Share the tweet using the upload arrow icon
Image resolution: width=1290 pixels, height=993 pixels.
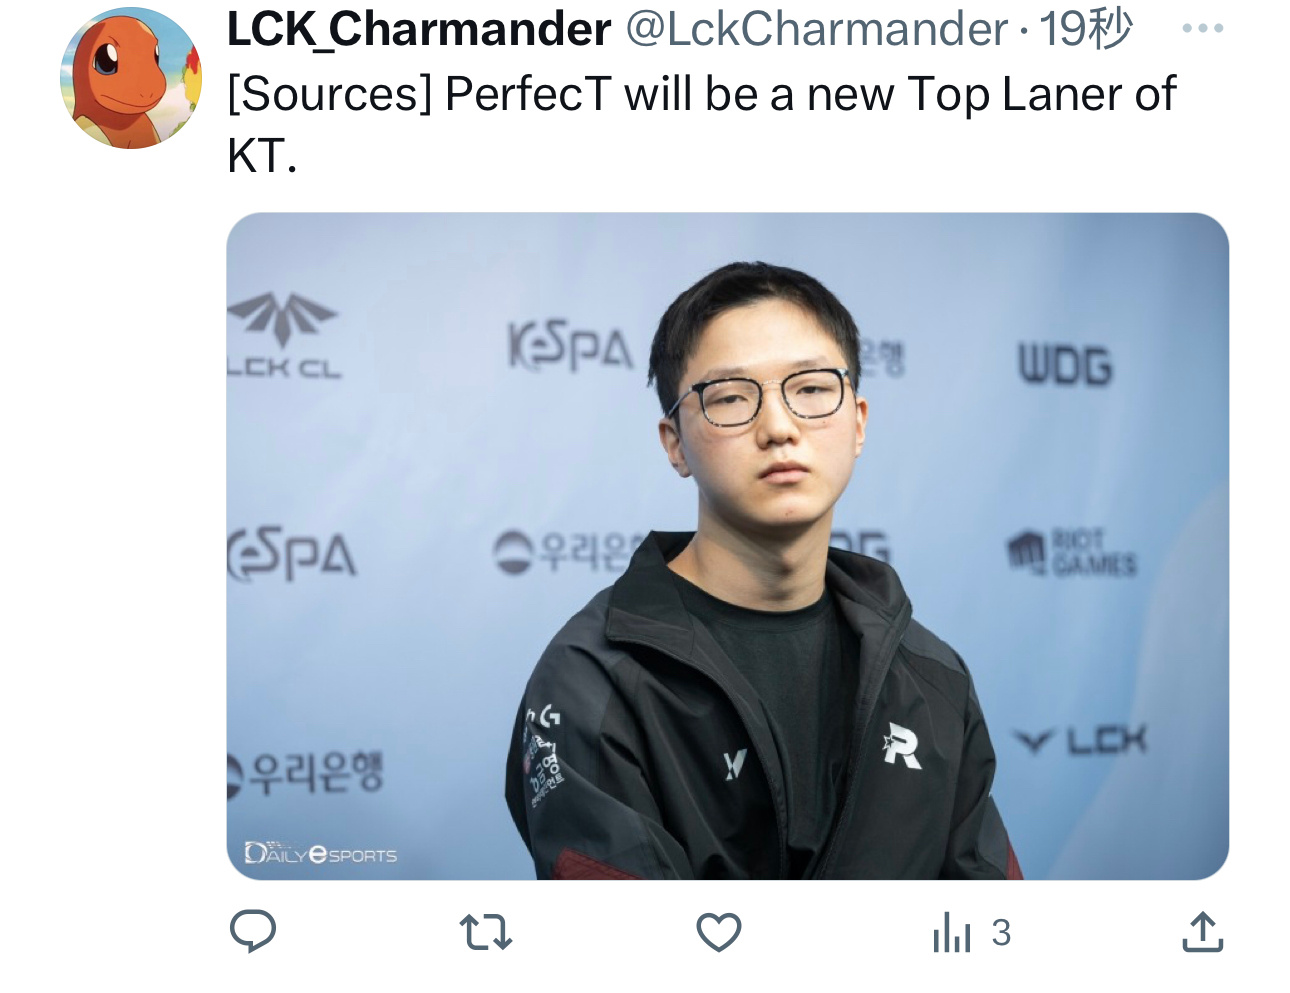click(1202, 931)
